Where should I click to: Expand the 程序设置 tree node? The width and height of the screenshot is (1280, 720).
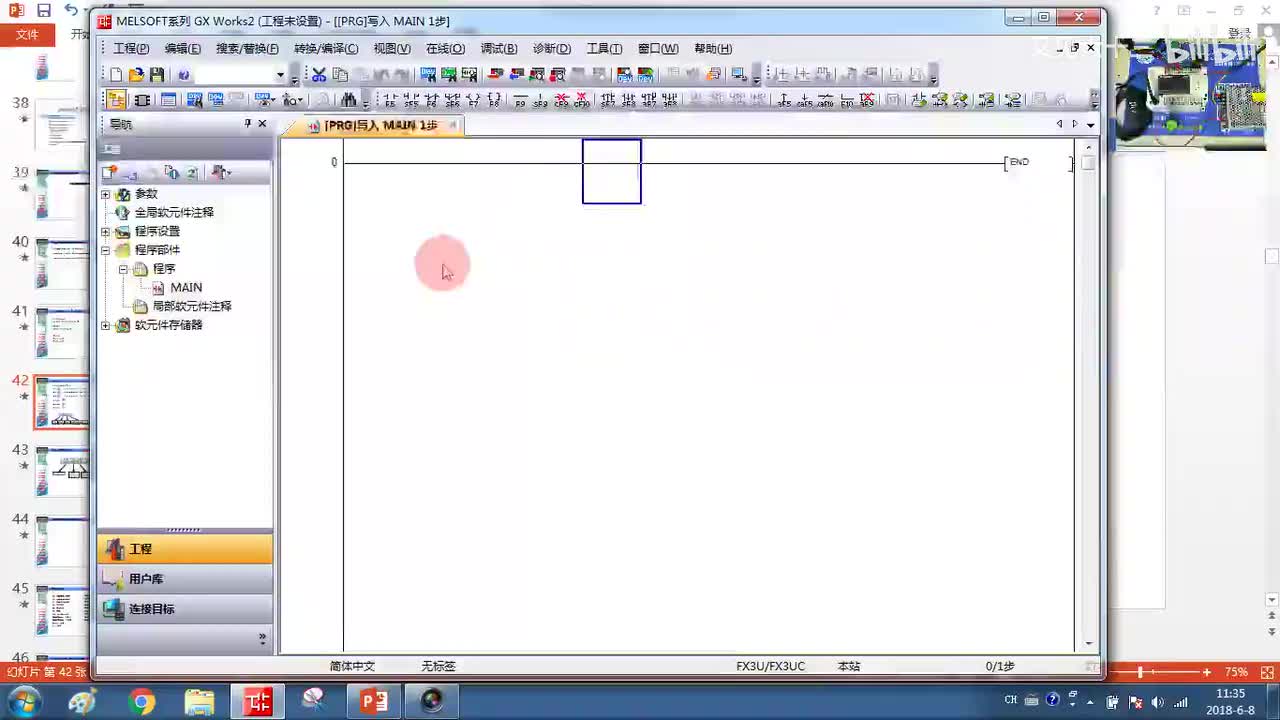(106, 232)
